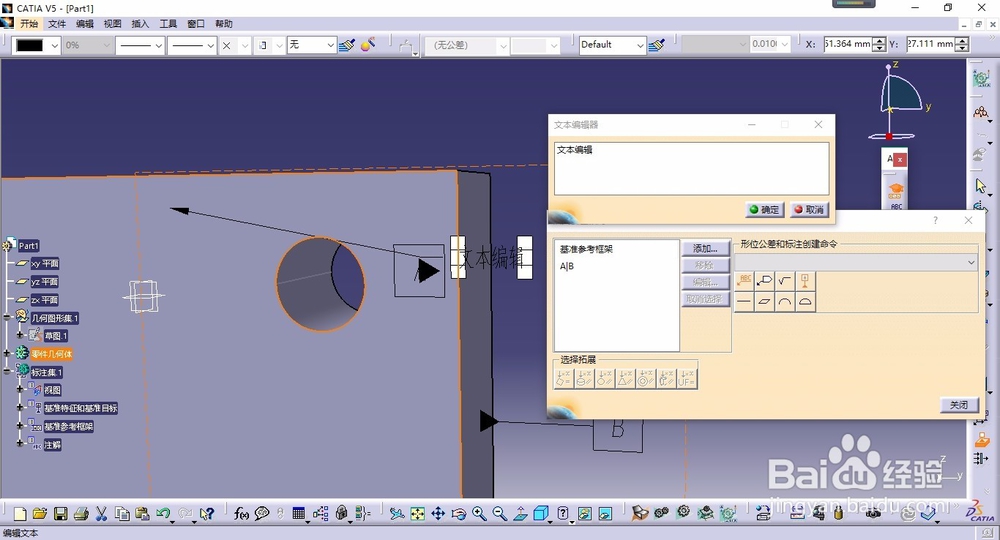1000x540 pixels.
Task: Paste from clipboard icon in bottom toolbar
Action: point(142,514)
